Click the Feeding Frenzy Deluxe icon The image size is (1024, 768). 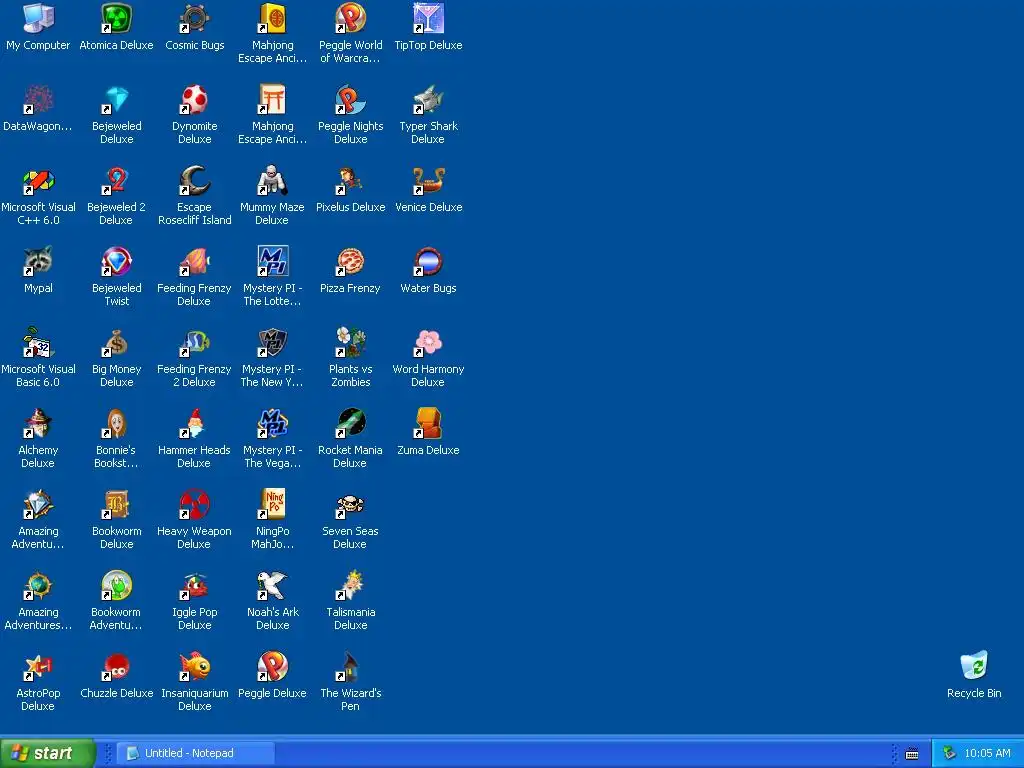(x=194, y=261)
